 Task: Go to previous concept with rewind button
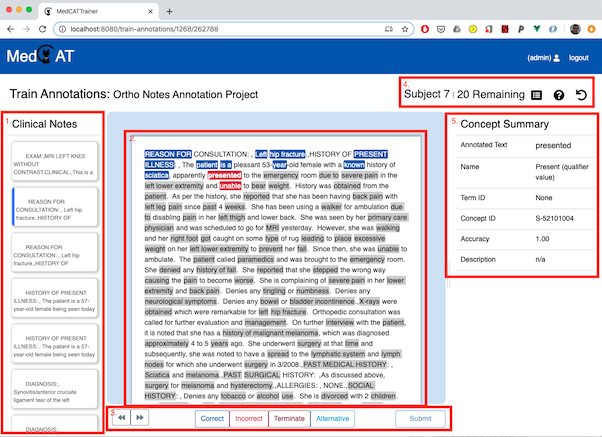[120, 418]
